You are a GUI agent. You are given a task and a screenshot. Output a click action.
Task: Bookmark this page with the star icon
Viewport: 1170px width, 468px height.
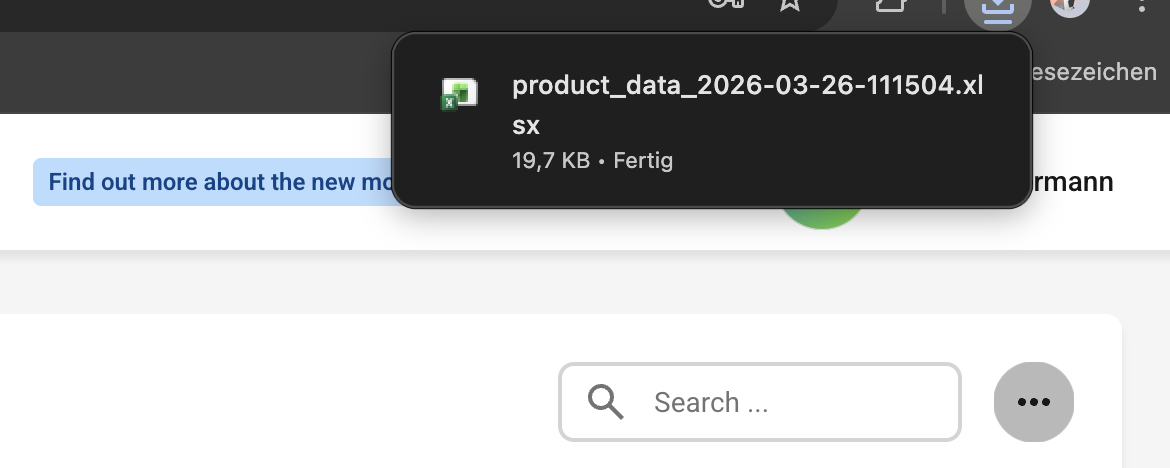pyautogui.click(x=790, y=4)
